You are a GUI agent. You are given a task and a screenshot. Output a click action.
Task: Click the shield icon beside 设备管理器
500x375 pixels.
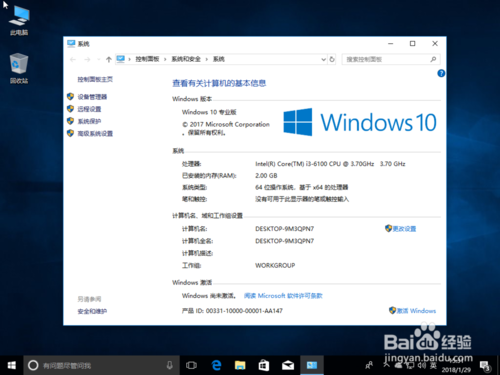[70, 97]
